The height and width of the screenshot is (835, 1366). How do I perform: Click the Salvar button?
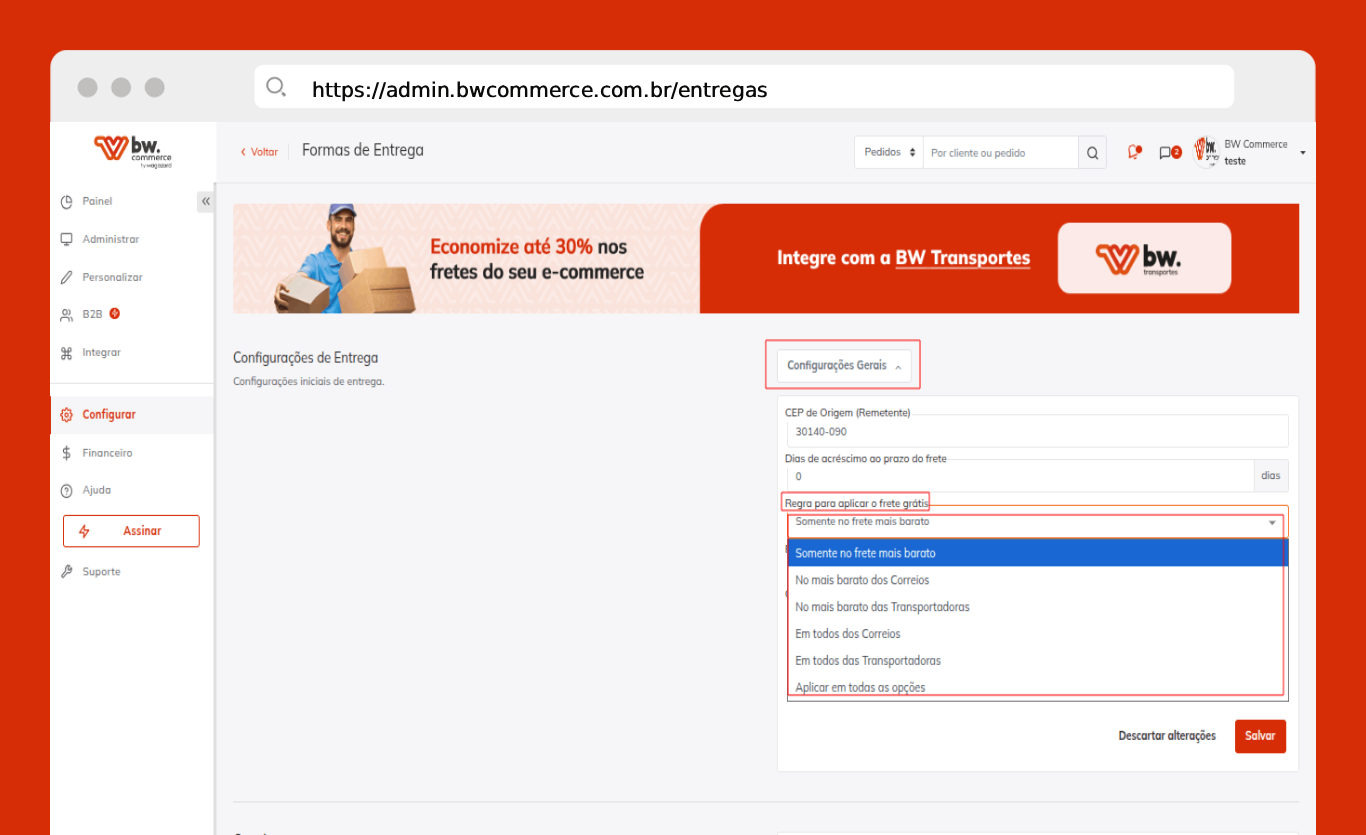click(x=1260, y=736)
